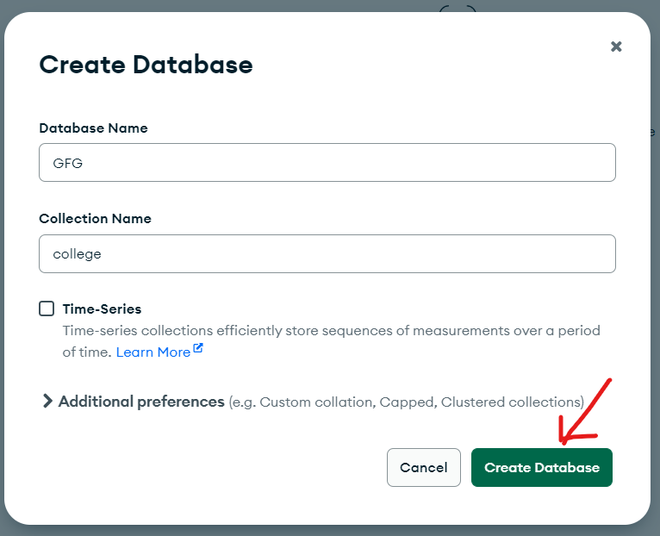Close the Create Database dialog
The height and width of the screenshot is (536, 660).
coord(616,46)
